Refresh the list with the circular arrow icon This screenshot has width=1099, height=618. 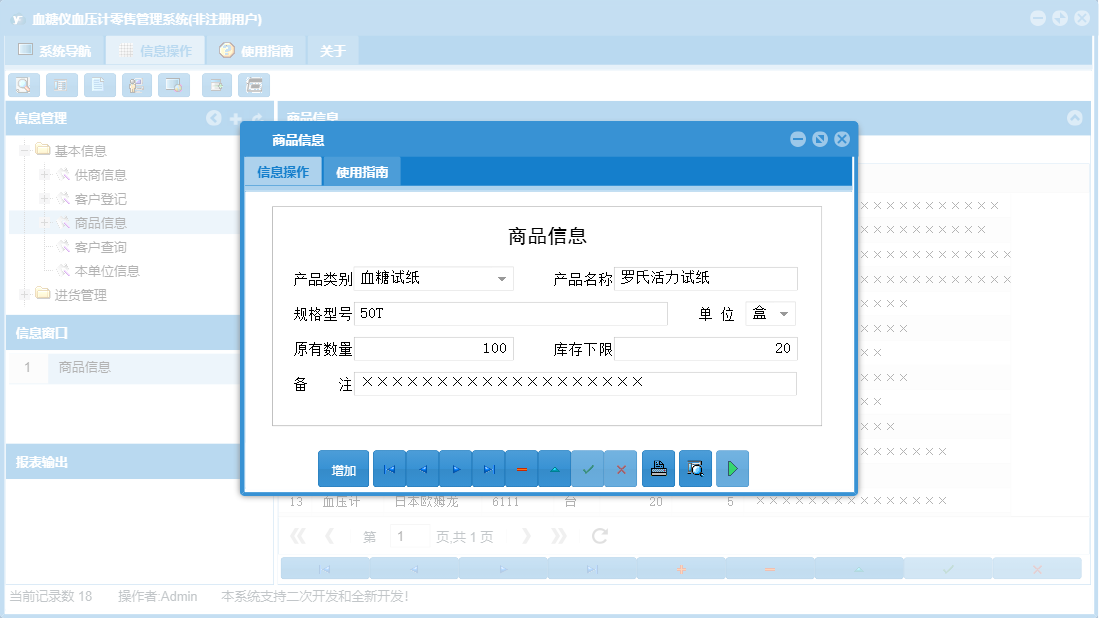click(x=598, y=535)
